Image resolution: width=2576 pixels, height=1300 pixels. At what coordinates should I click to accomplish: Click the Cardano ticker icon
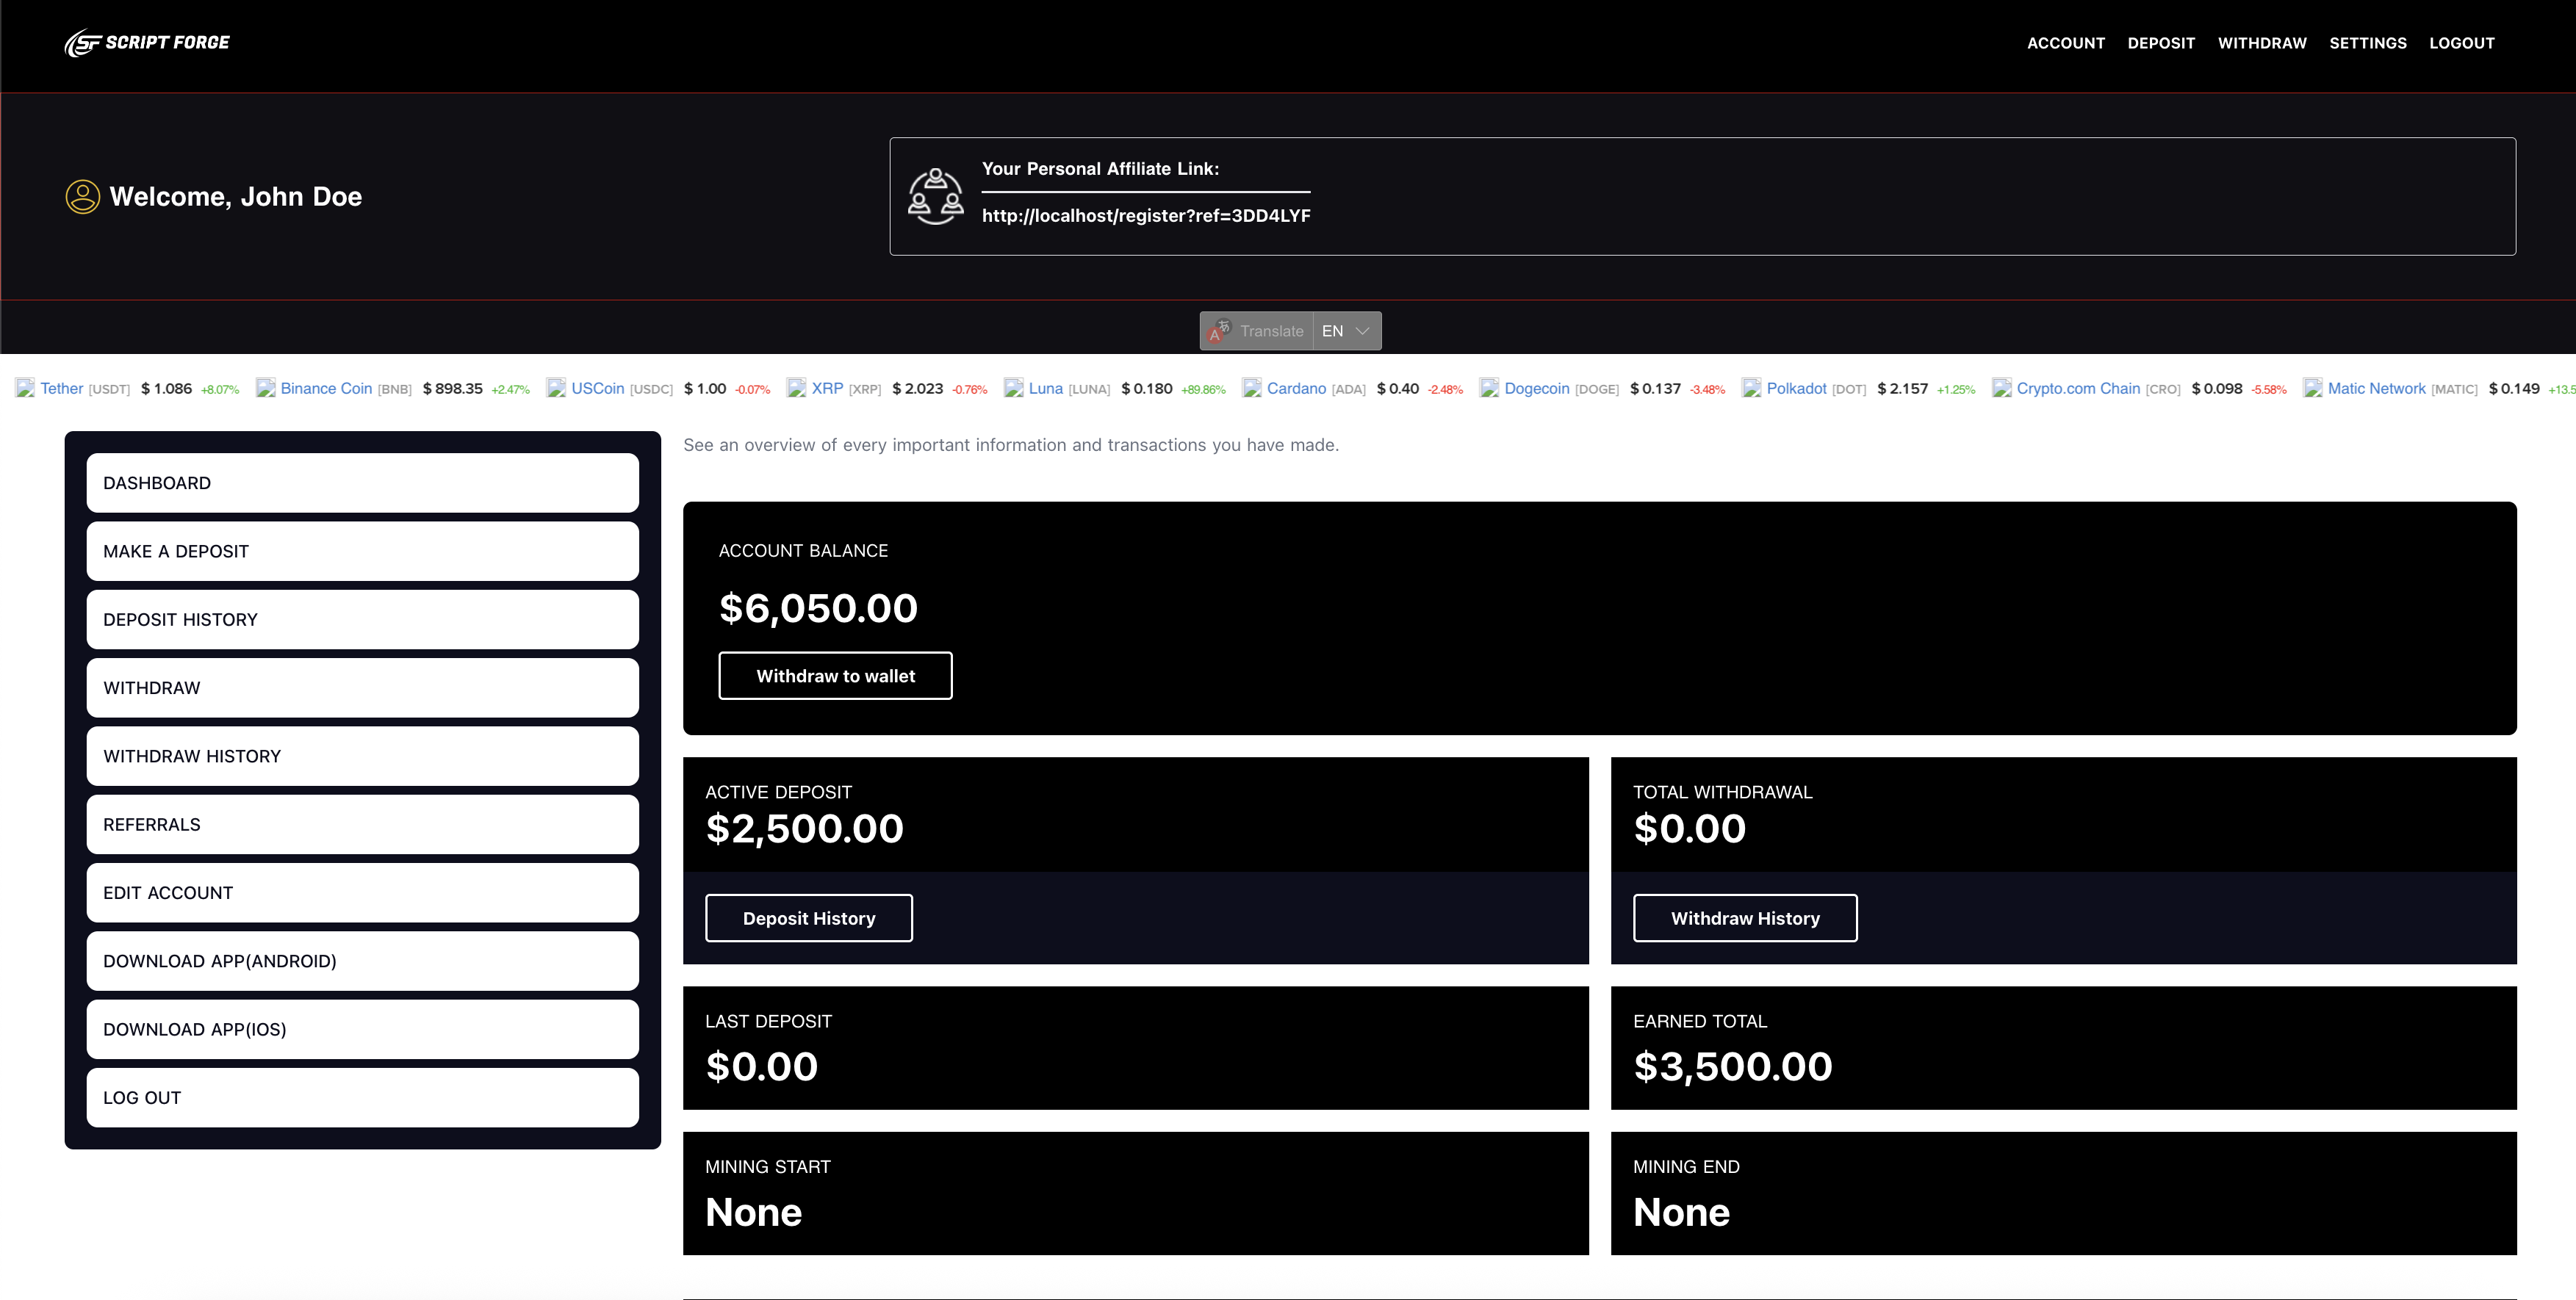click(1251, 388)
